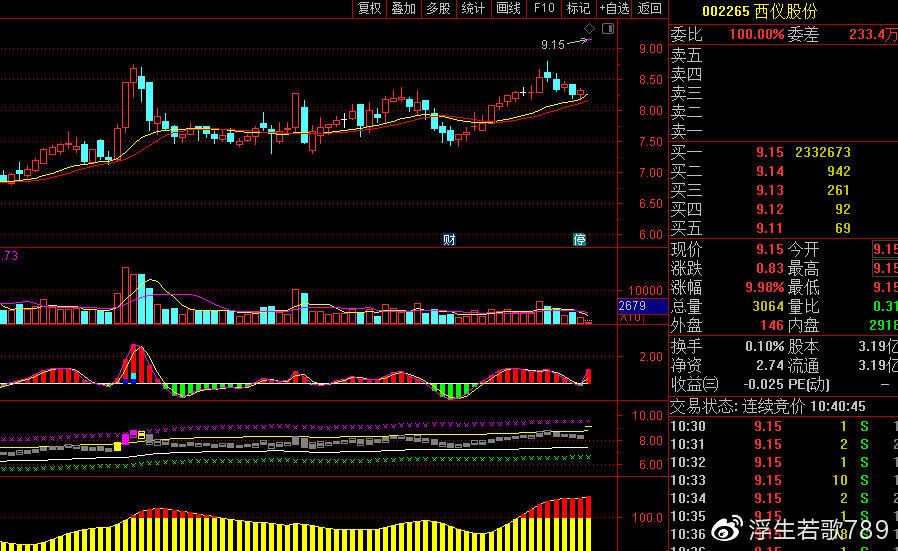This screenshot has width=898, height=551.
Task: Switch to 多股 multi-stock view
Action: point(439,9)
